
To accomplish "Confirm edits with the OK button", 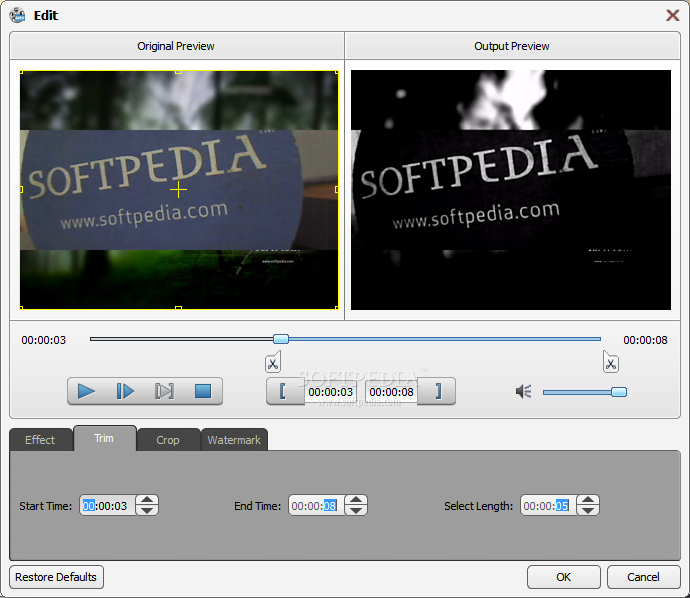I will coord(564,577).
